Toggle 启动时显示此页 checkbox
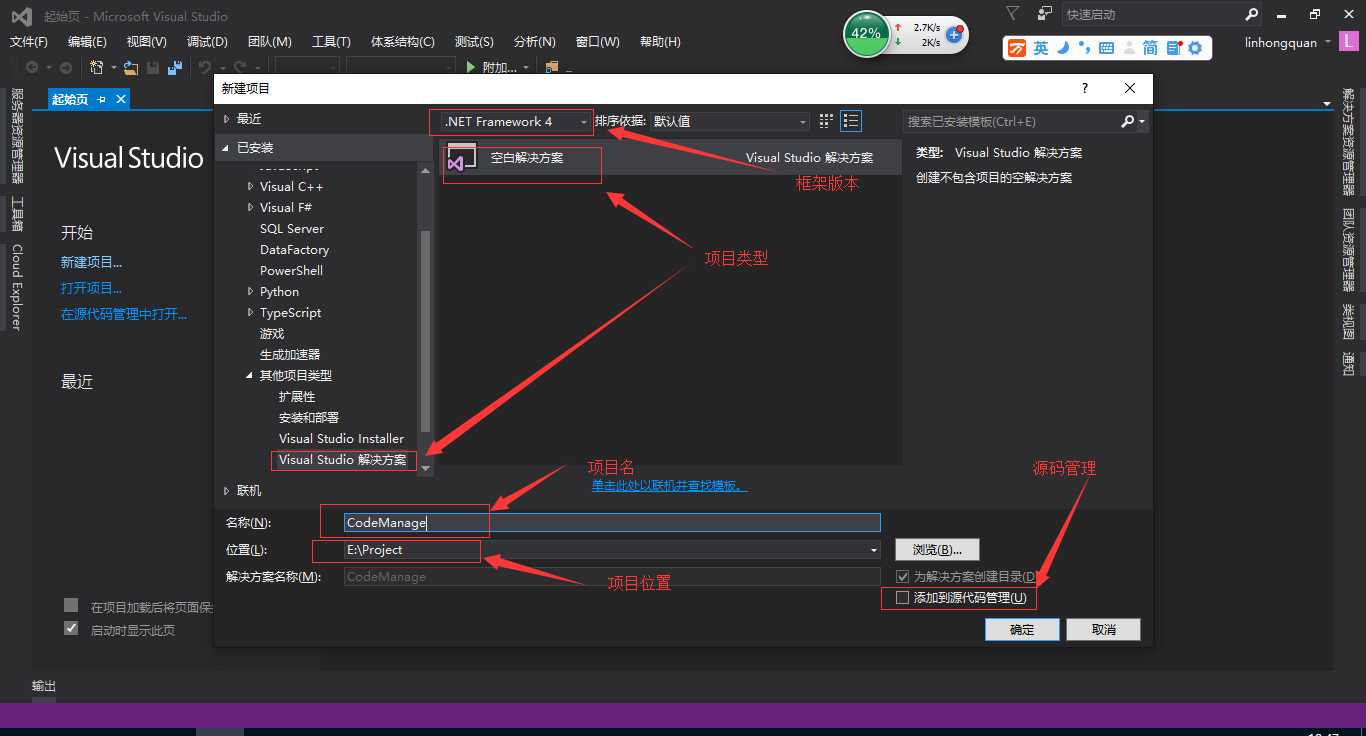Viewport: 1366px width, 736px height. click(71, 628)
